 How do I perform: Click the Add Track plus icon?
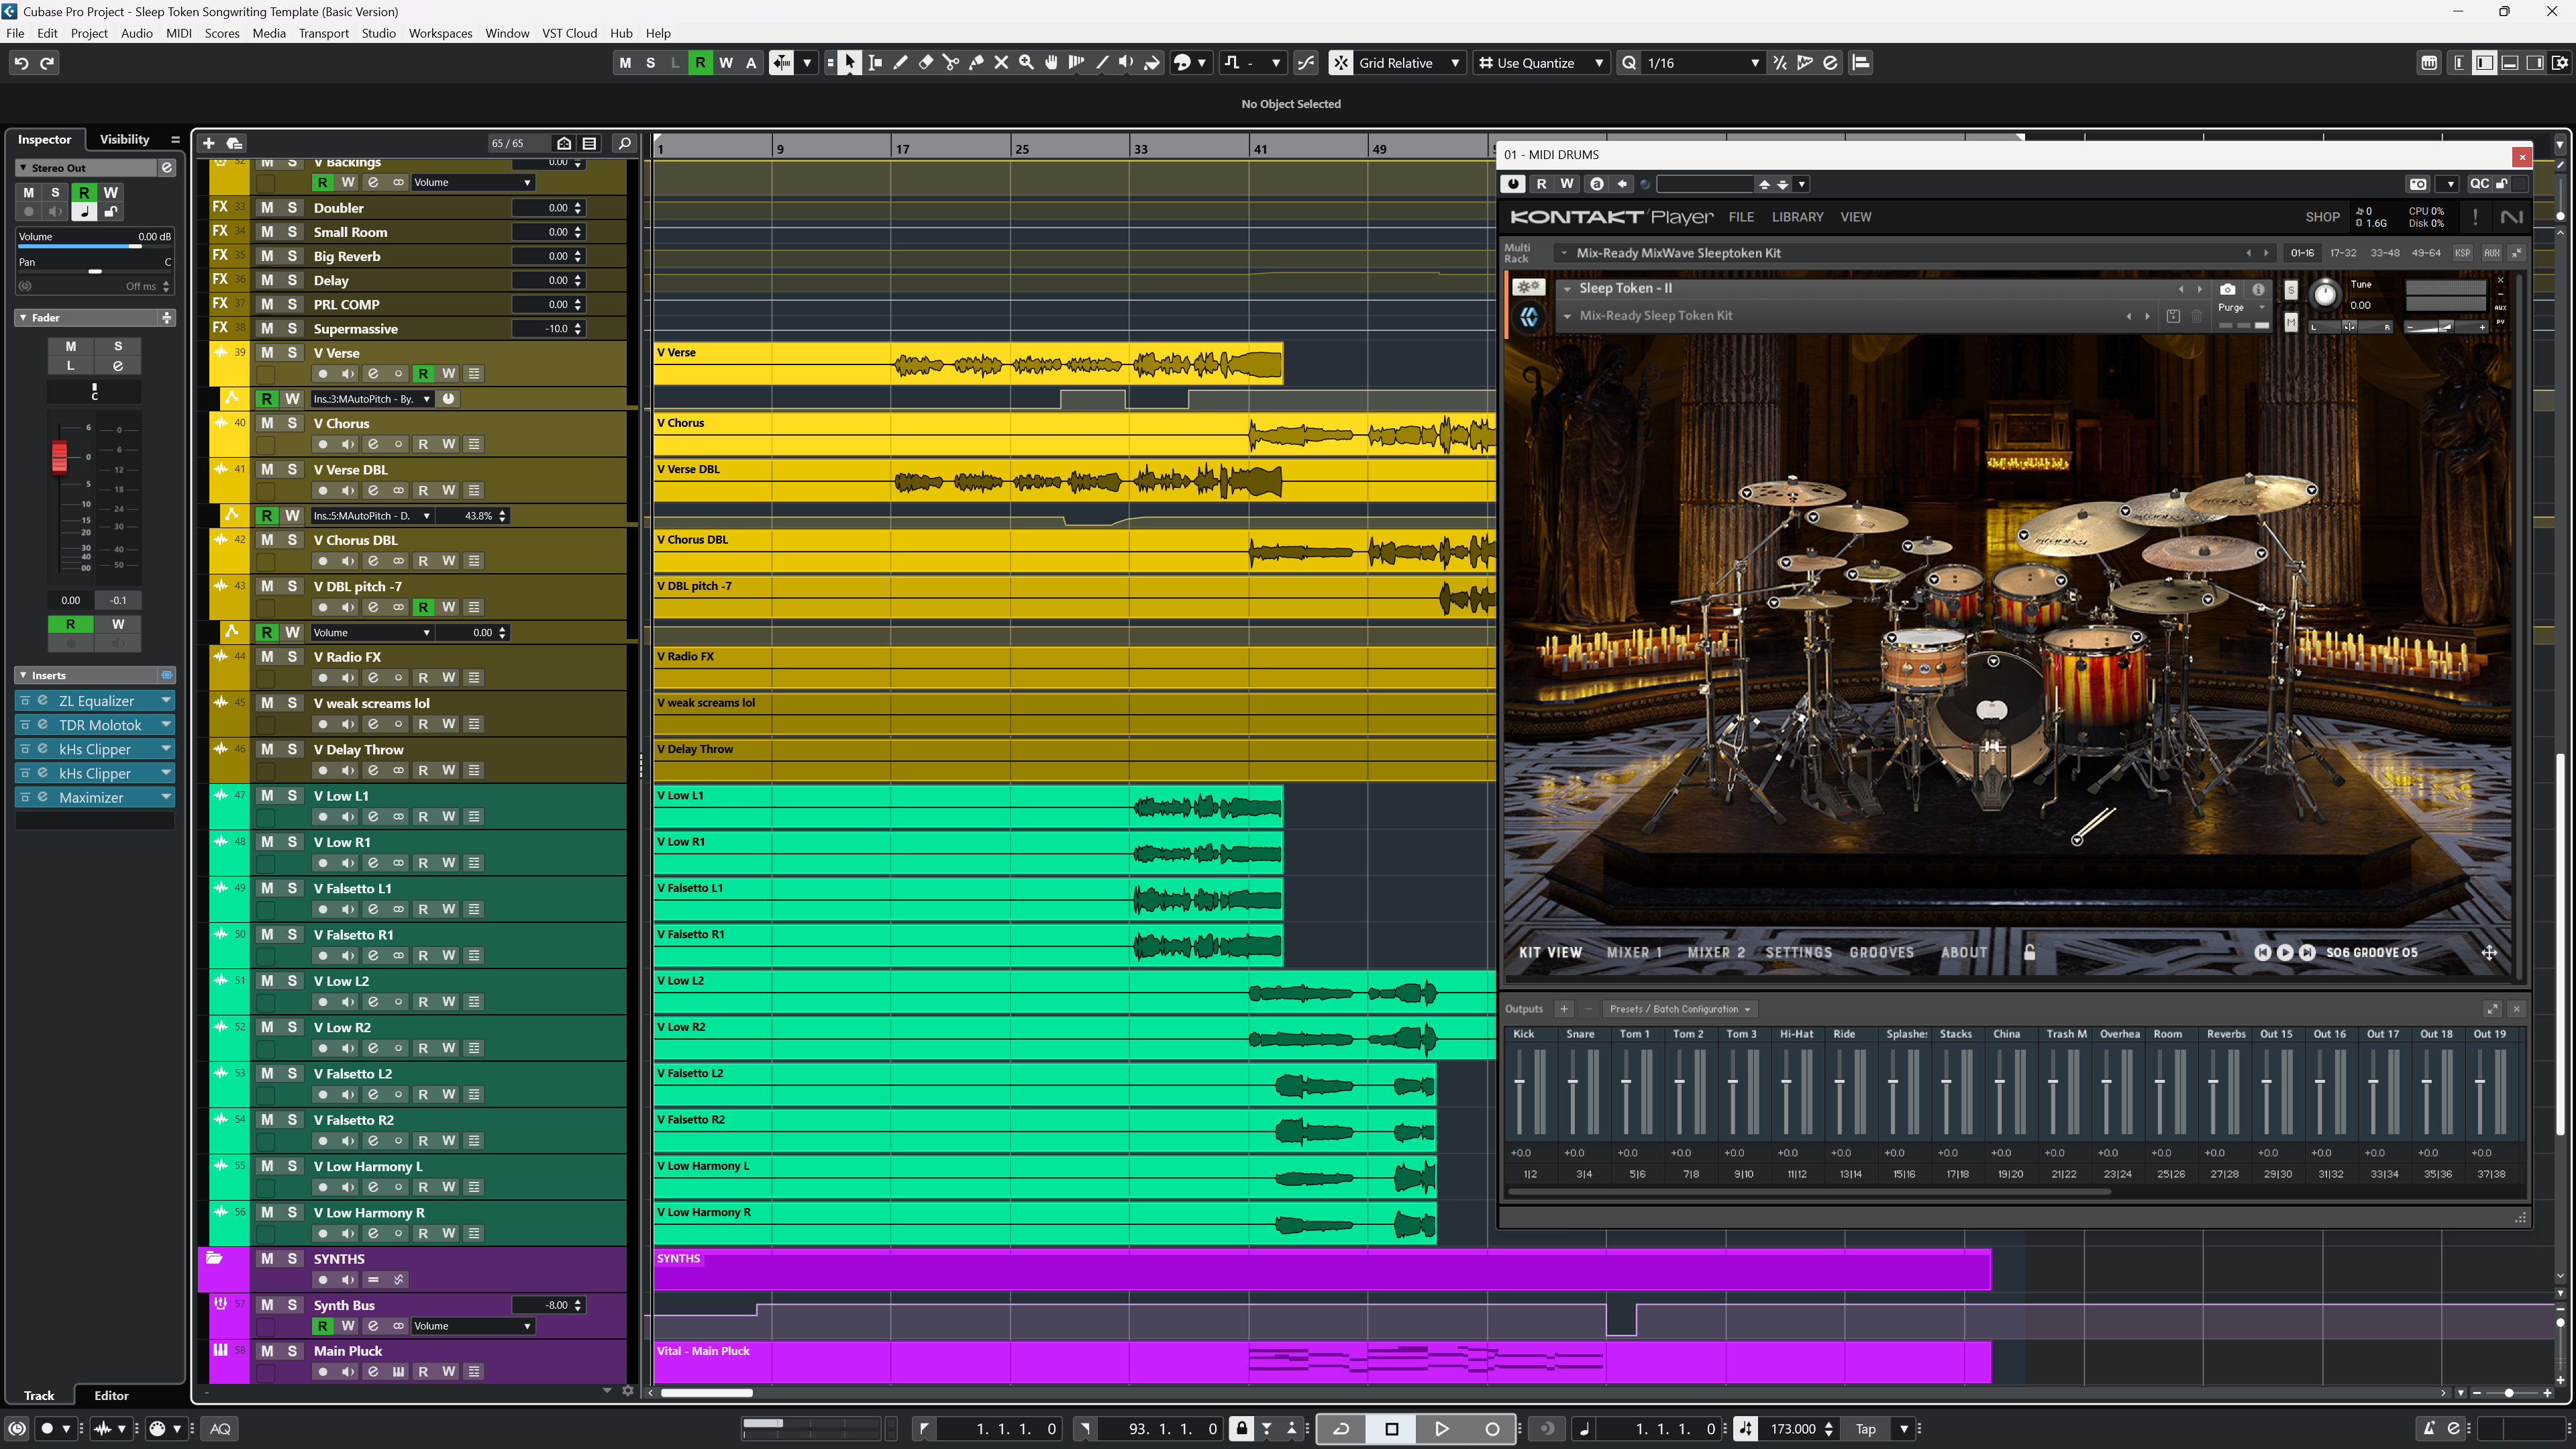209,143
